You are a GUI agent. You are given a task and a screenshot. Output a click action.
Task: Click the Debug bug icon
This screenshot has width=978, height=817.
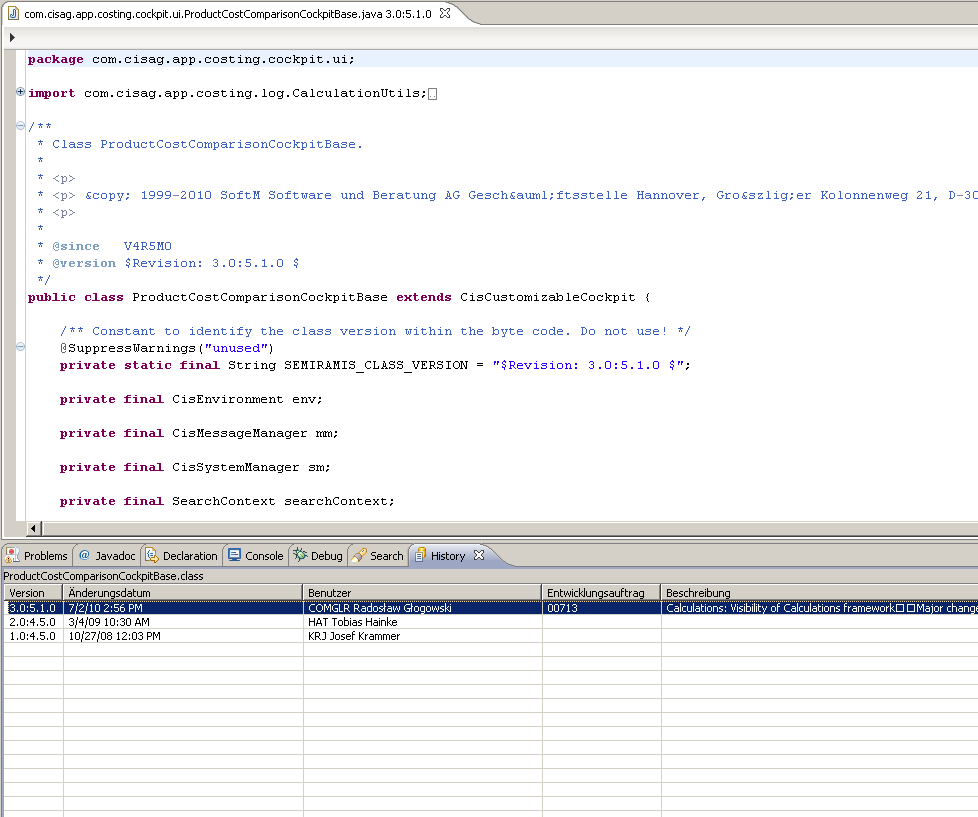coord(299,556)
